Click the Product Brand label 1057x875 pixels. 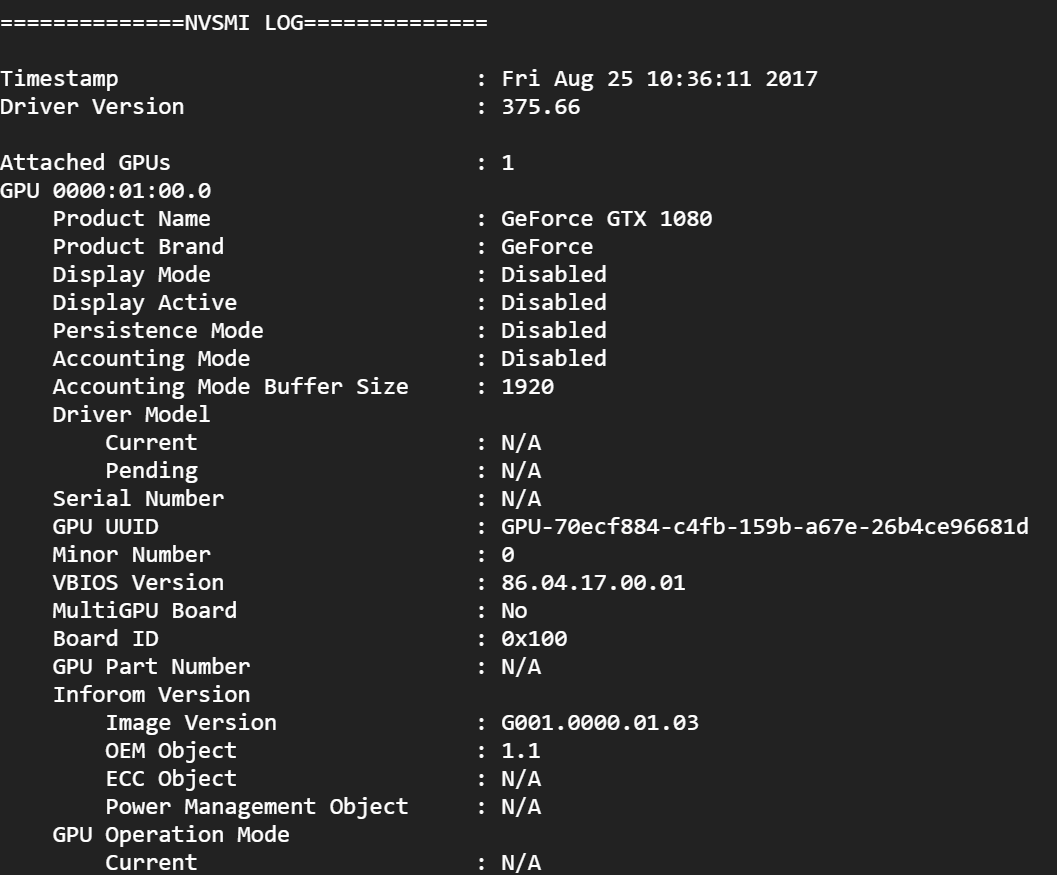(x=138, y=246)
